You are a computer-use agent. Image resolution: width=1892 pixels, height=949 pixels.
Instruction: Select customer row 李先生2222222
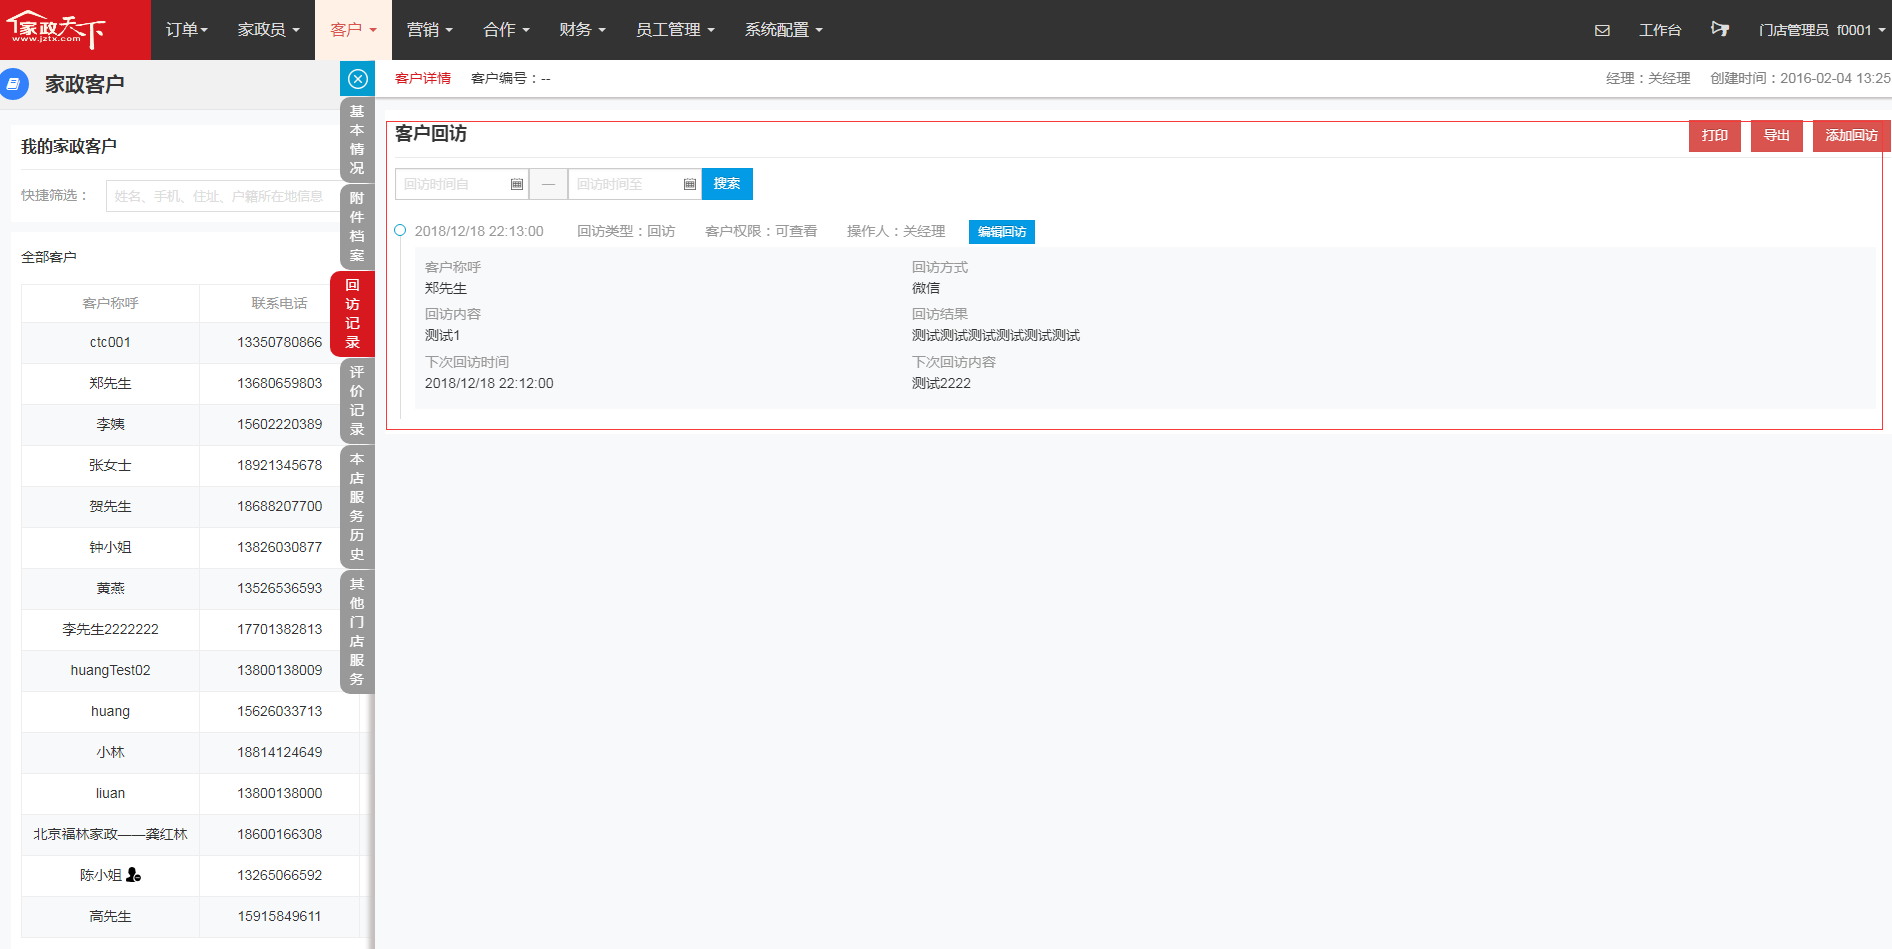pyautogui.click(x=190, y=629)
